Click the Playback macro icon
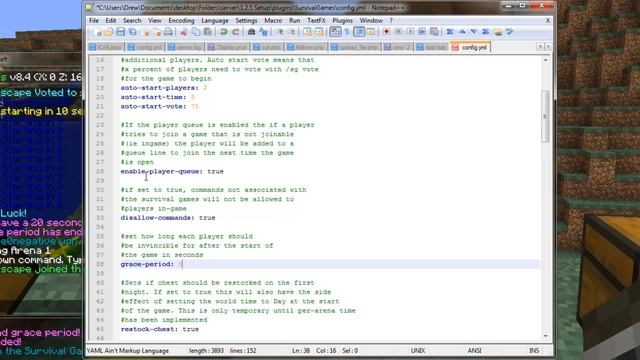 click(410, 32)
